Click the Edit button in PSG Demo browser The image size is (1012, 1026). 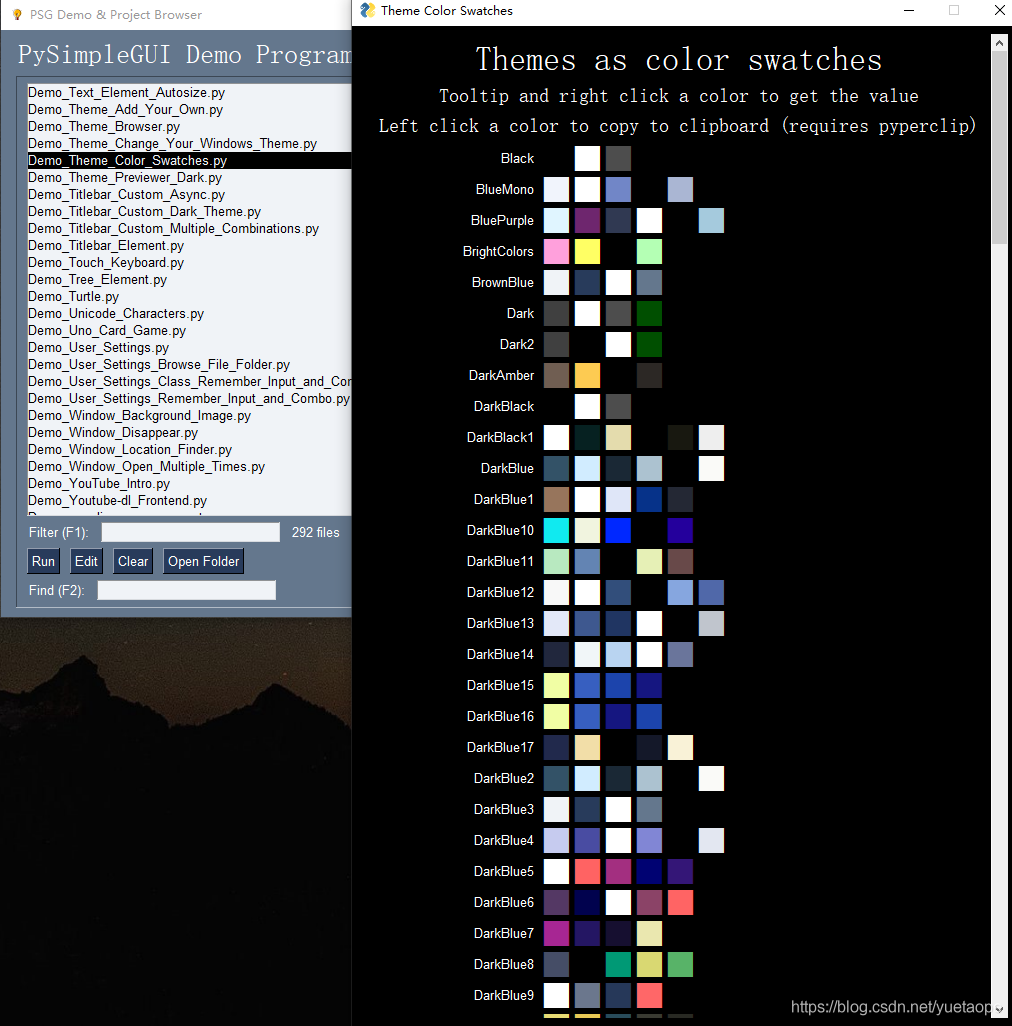[86, 561]
